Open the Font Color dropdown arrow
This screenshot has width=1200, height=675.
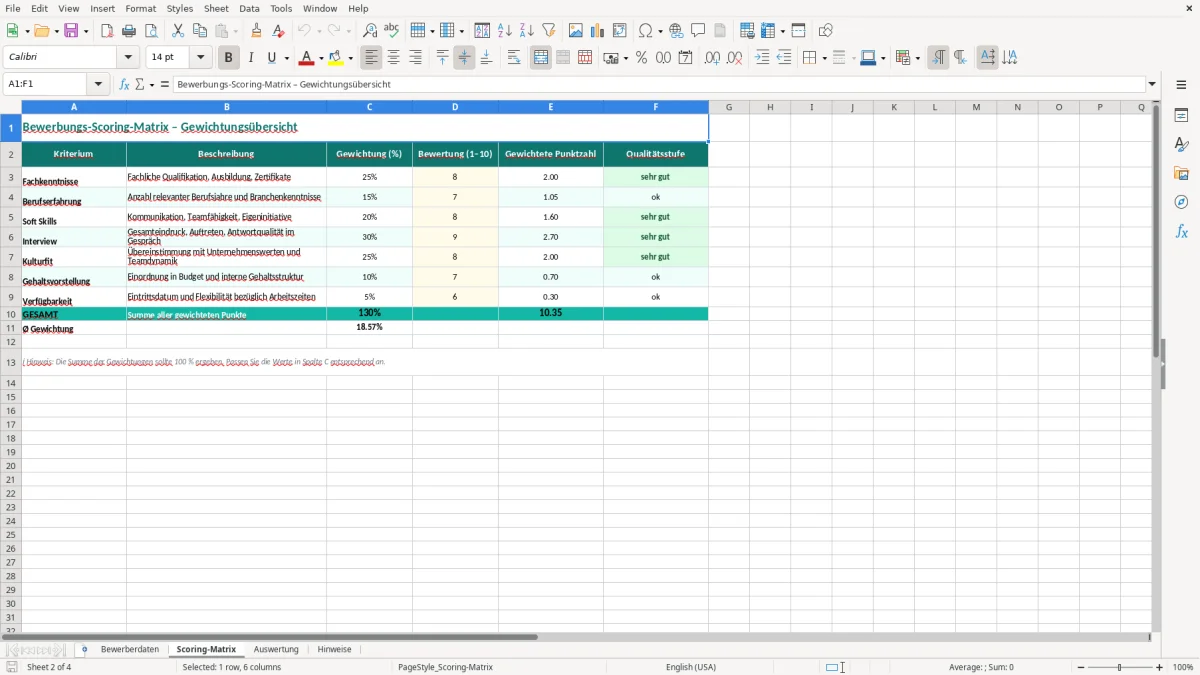coord(320,59)
